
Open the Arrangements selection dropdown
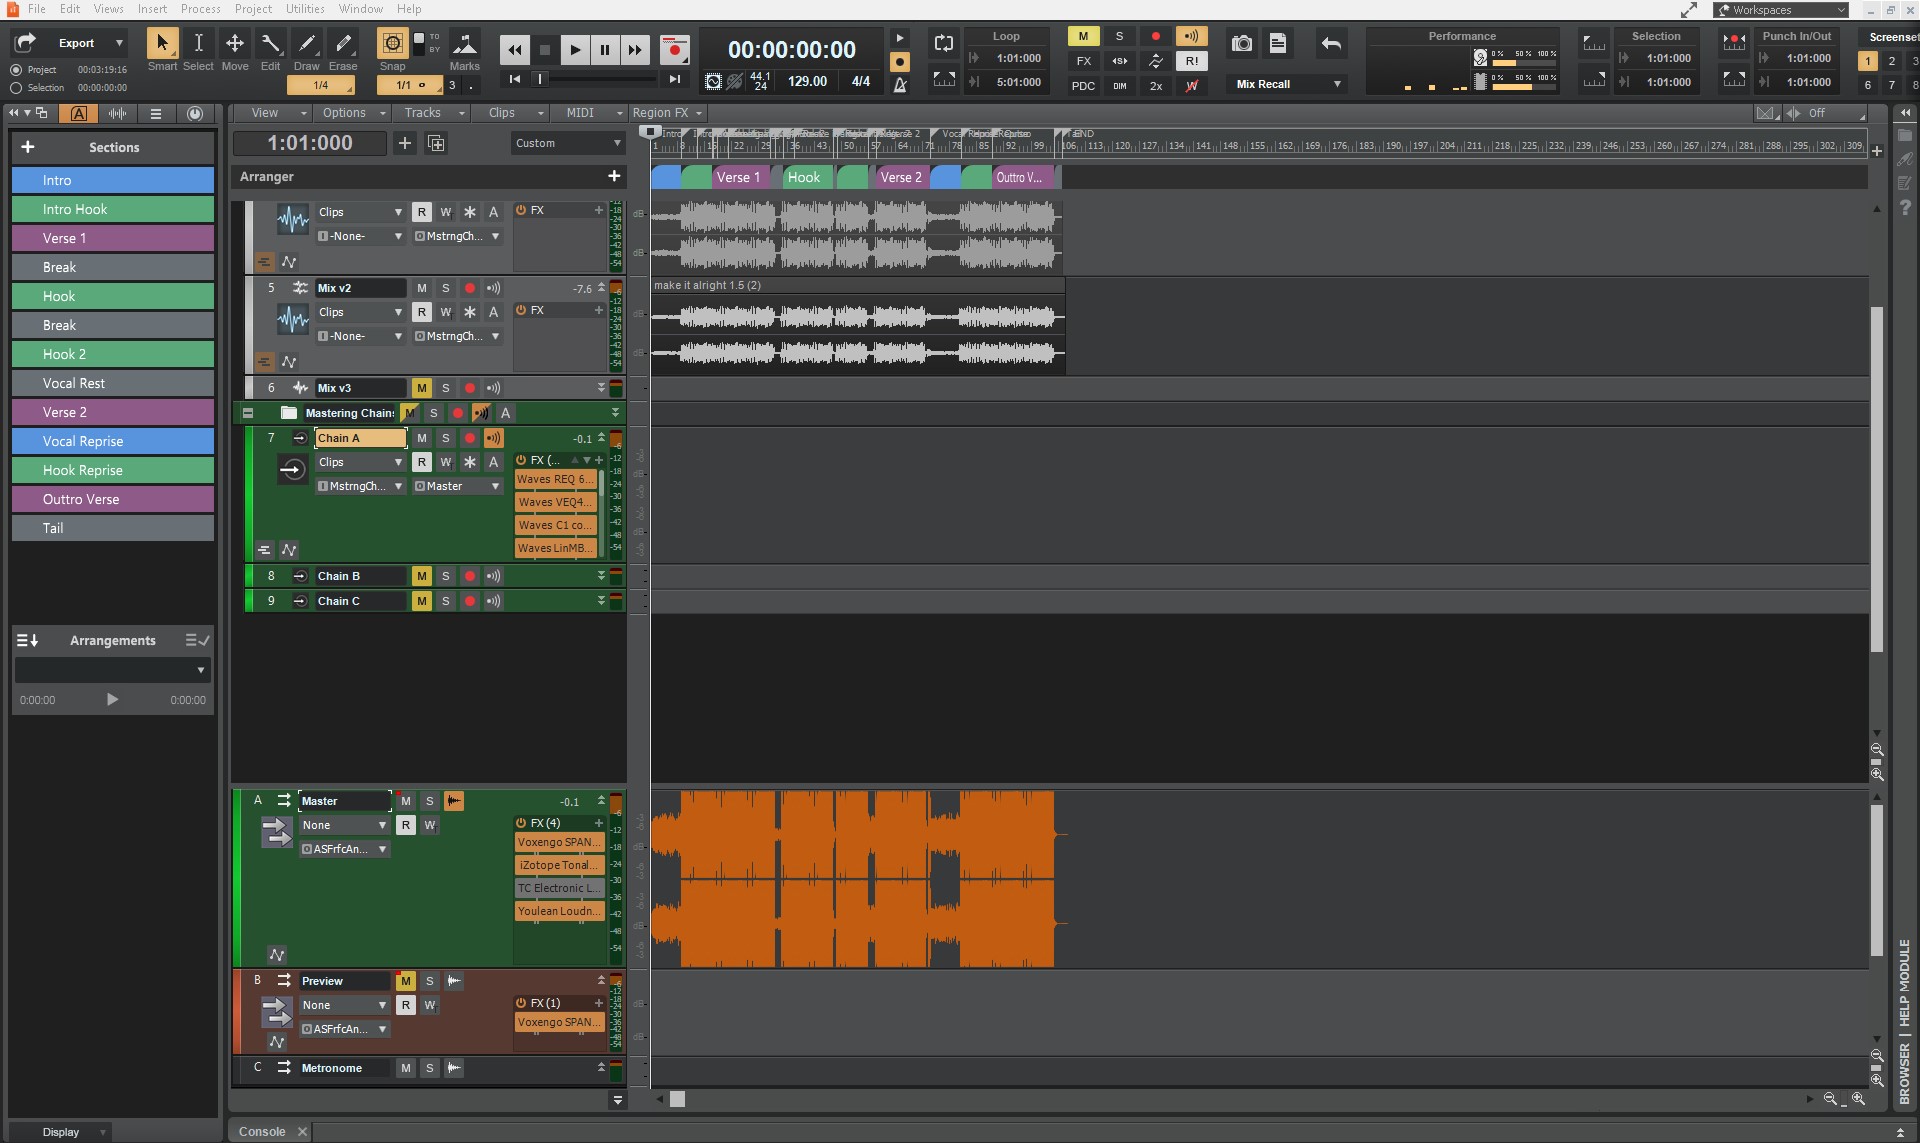112,669
